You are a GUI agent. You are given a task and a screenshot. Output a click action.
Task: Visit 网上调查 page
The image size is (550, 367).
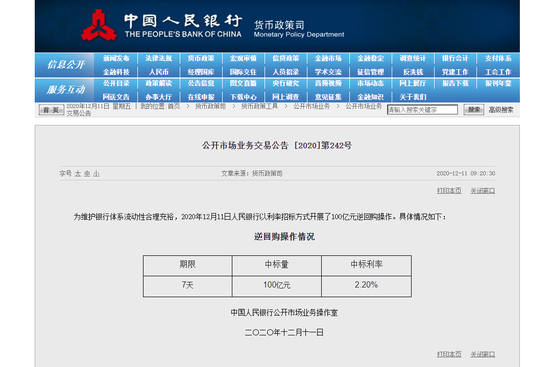click(x=286, y=97)
